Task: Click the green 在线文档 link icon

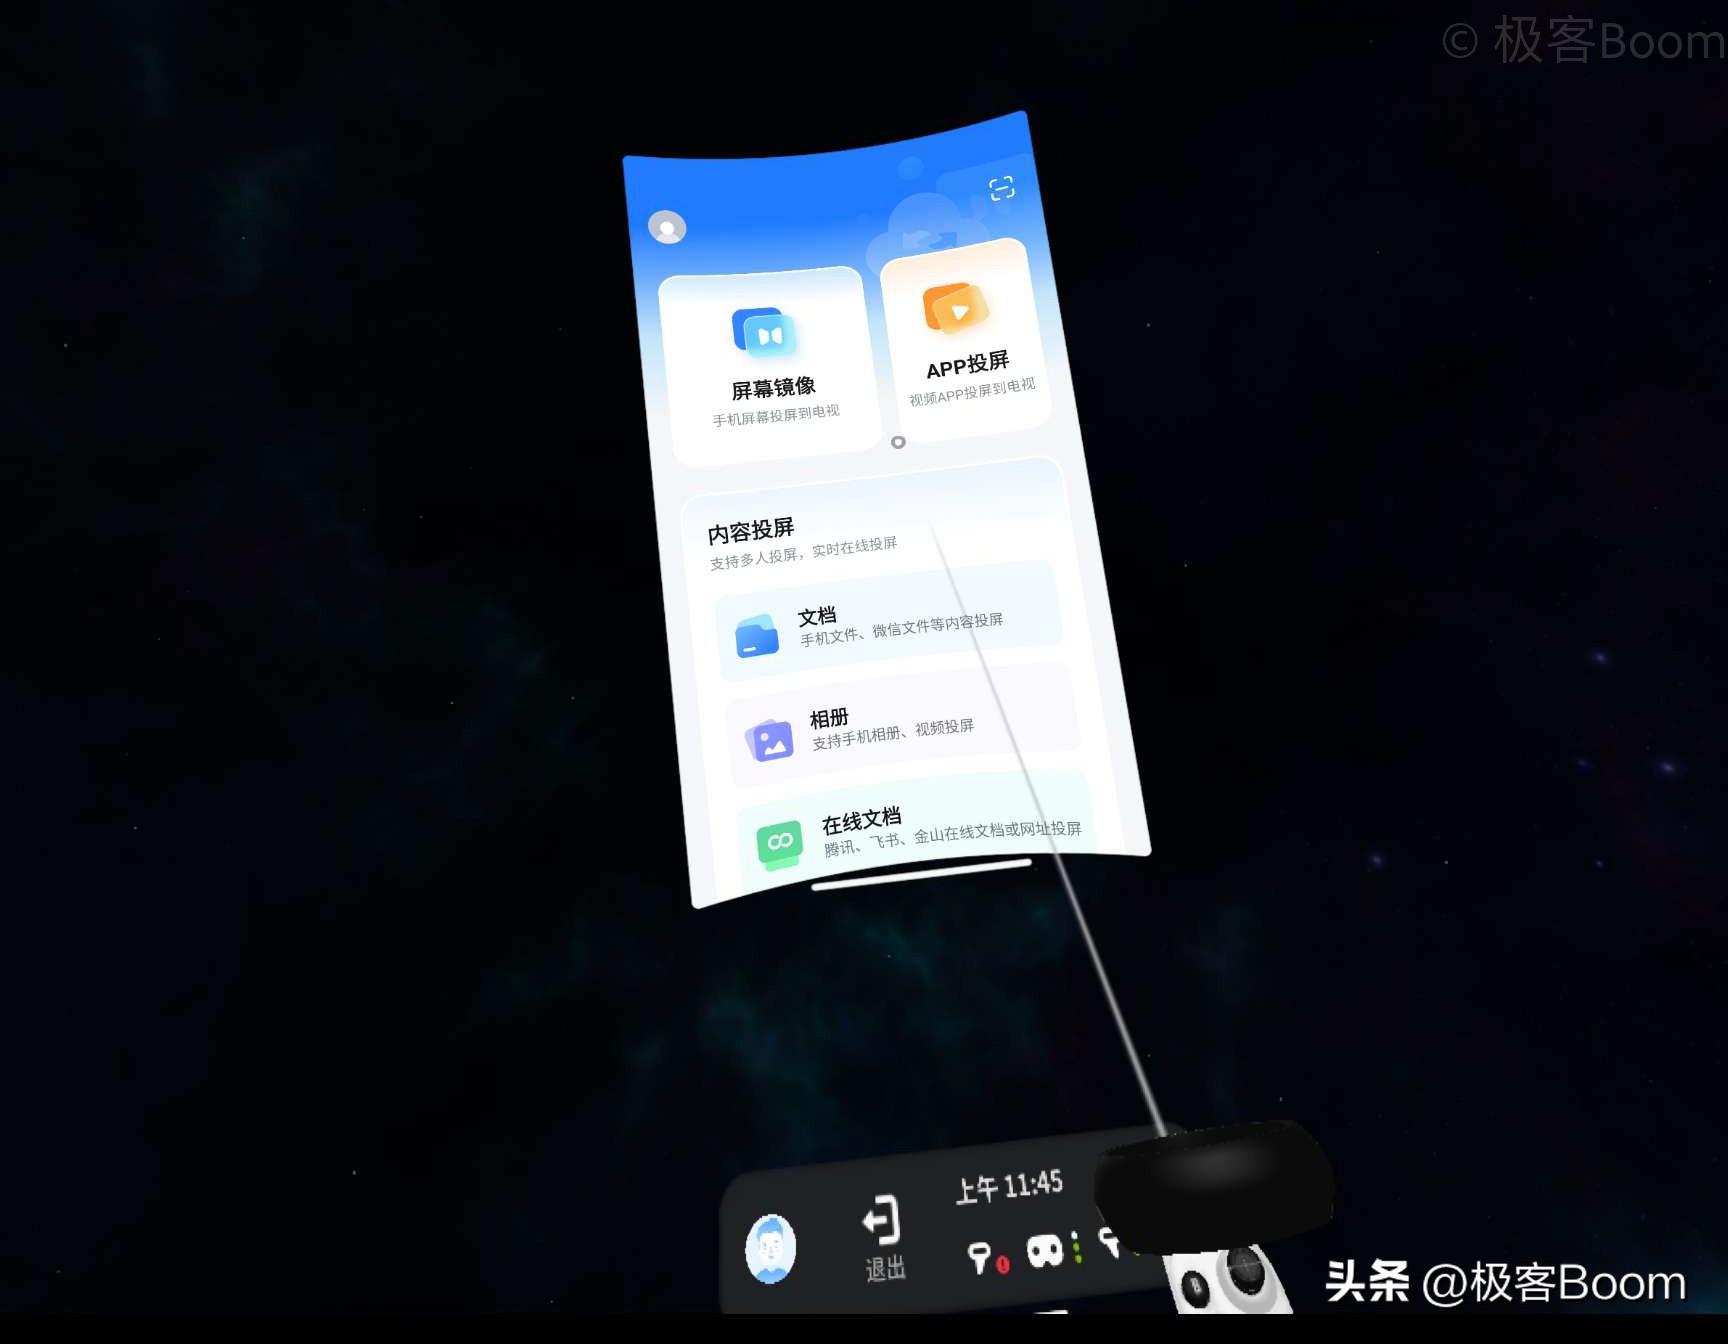Action: pyautogui.click(x=780, y=843)
